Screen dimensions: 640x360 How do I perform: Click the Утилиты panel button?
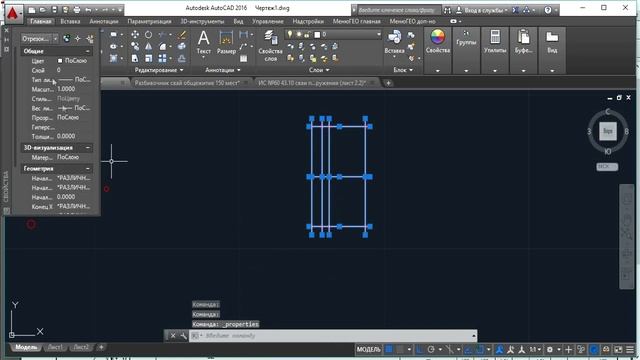(495, 50)
